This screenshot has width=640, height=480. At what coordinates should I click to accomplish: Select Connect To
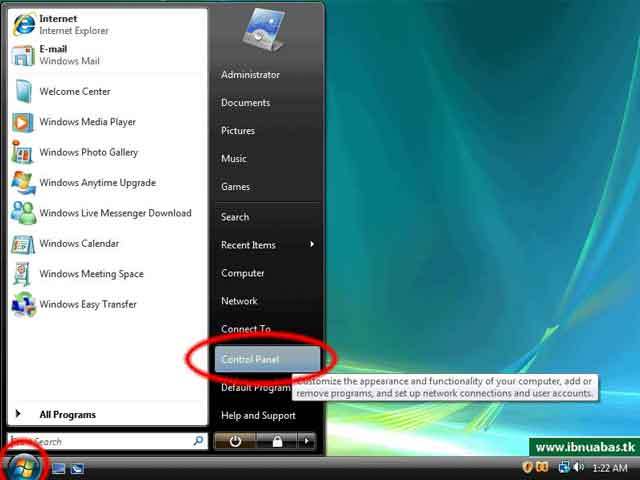pyautogui.click(x=246, y=329)
